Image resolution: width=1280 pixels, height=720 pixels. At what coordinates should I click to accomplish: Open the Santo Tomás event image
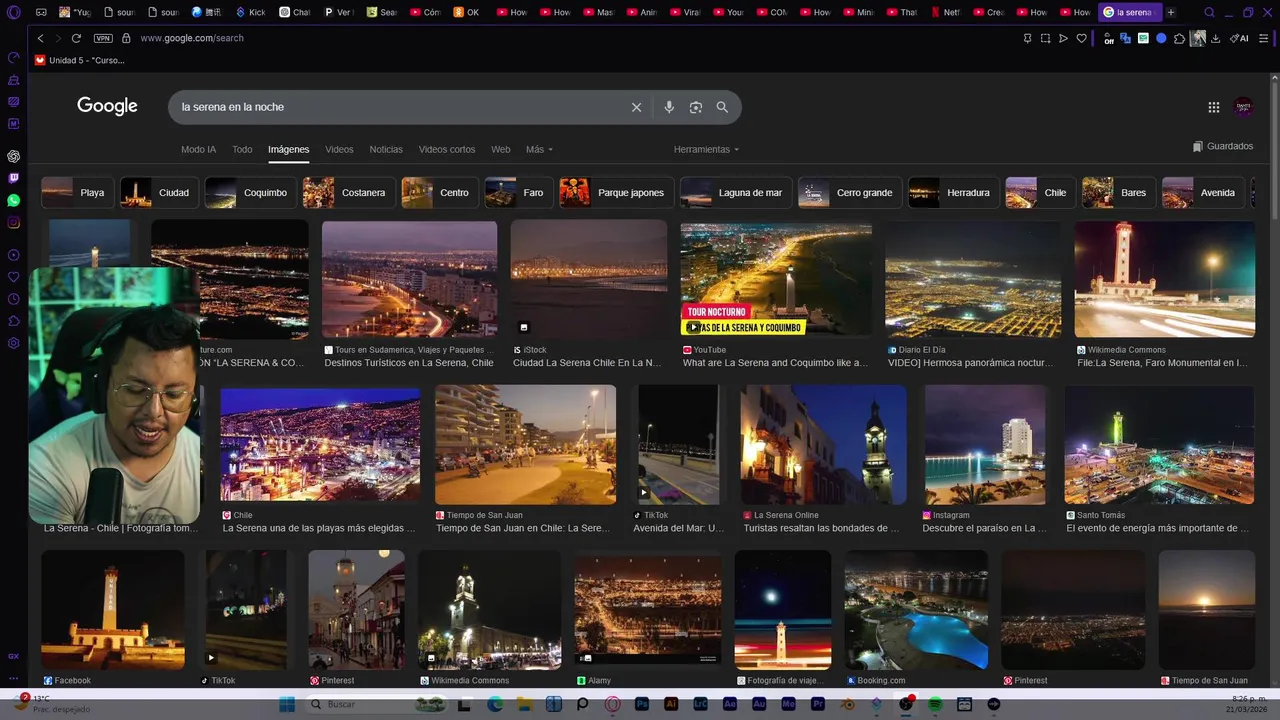1159,445
